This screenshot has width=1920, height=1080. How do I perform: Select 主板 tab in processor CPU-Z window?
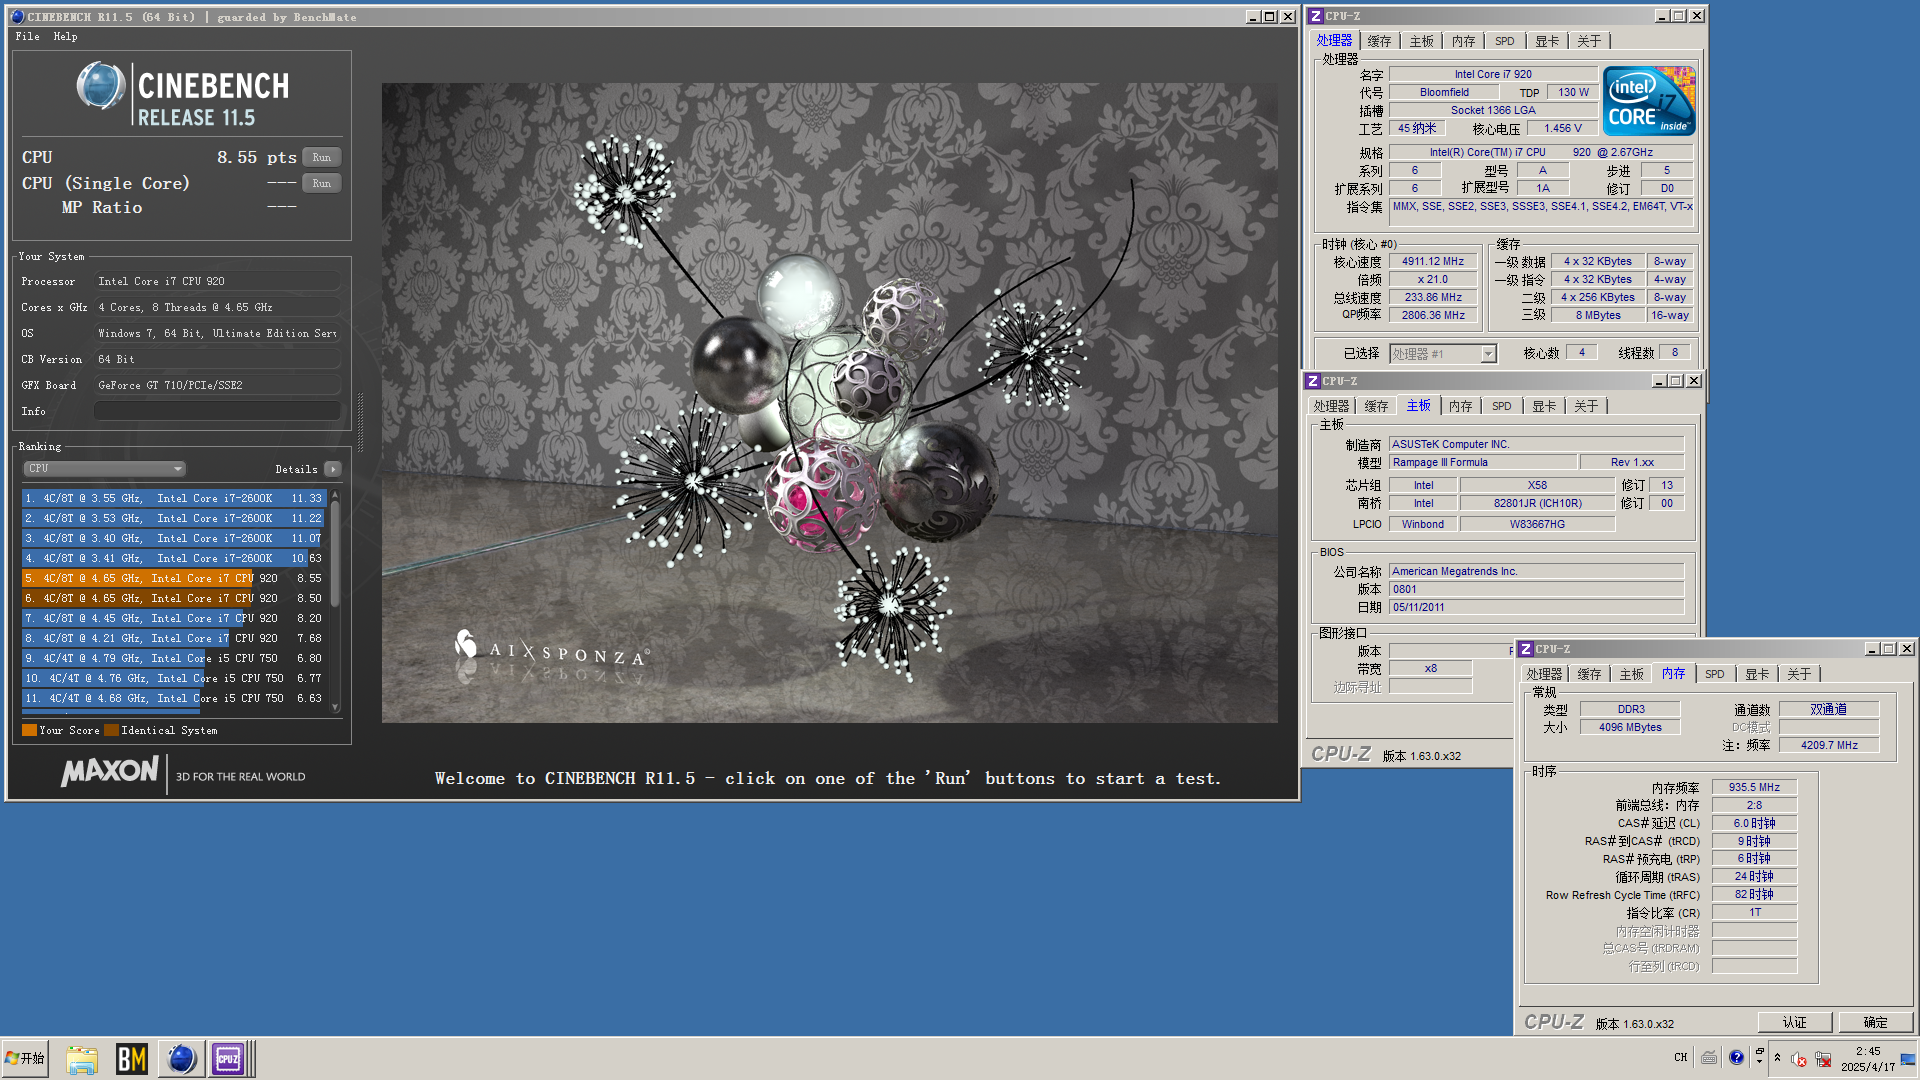(x=1421, y=41)
